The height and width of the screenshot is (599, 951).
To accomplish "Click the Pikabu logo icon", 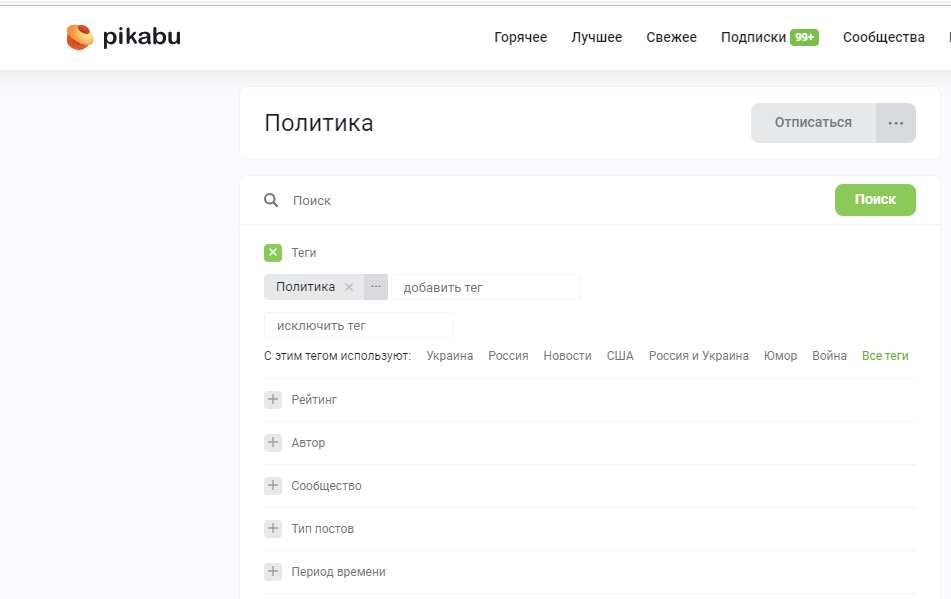I will (x=80, y=37).
